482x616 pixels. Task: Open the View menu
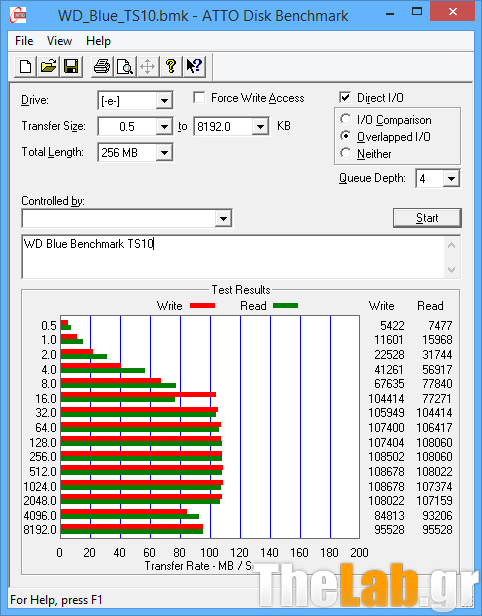click(x=59, y=41)
